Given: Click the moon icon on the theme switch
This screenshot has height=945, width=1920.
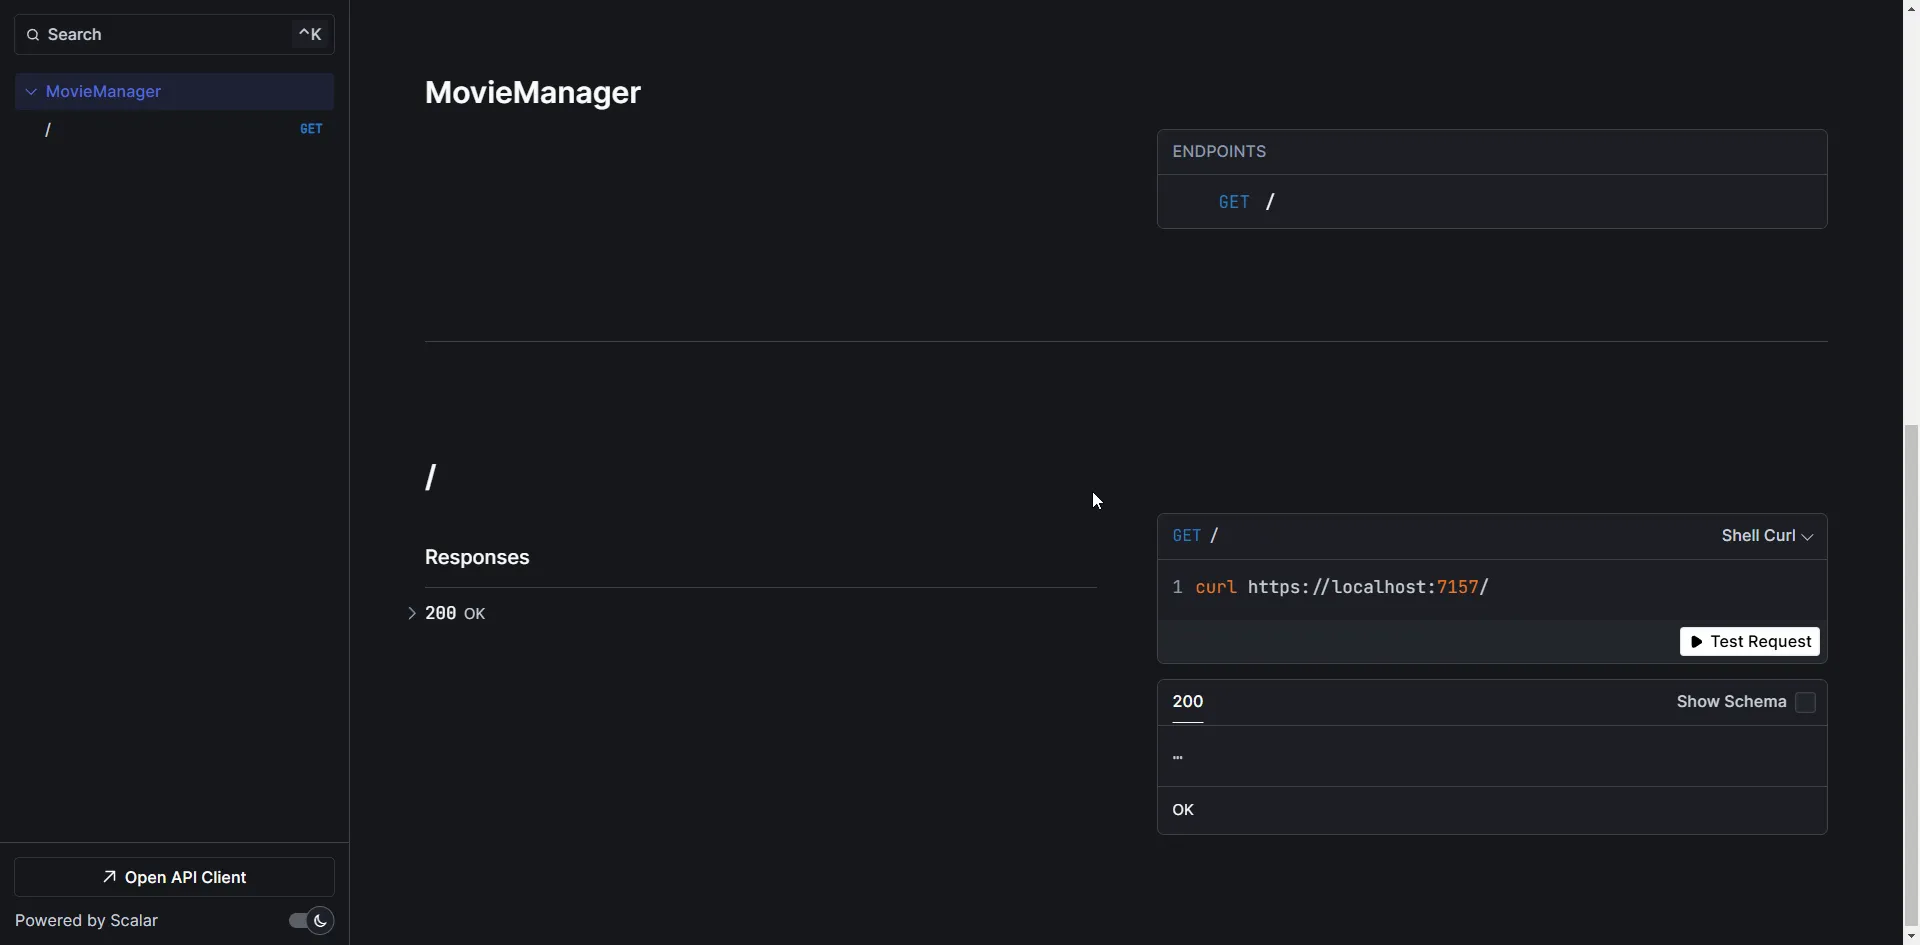Looking at the screenshot, I should [318, 921].
